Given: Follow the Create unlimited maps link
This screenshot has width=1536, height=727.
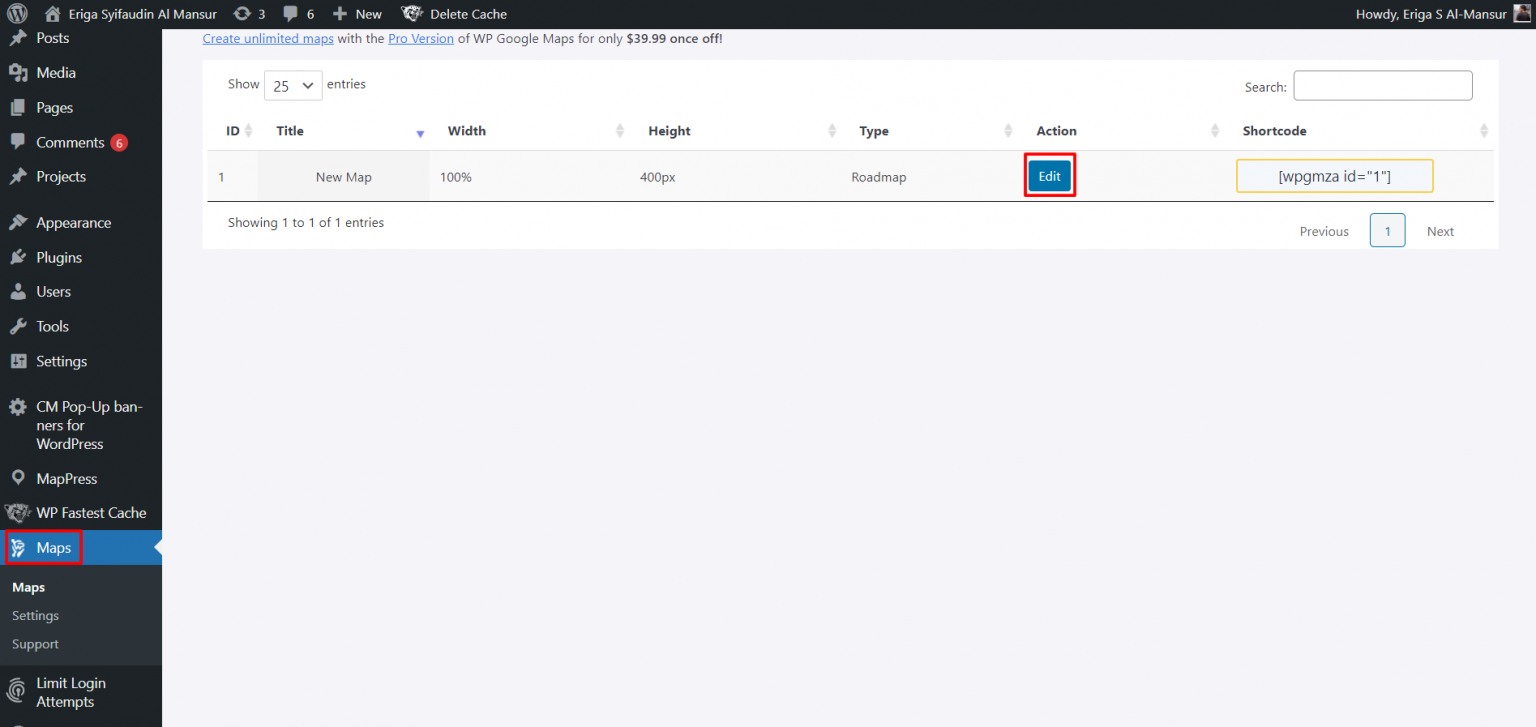Looking at the screenshot, I should pos(268,39).
